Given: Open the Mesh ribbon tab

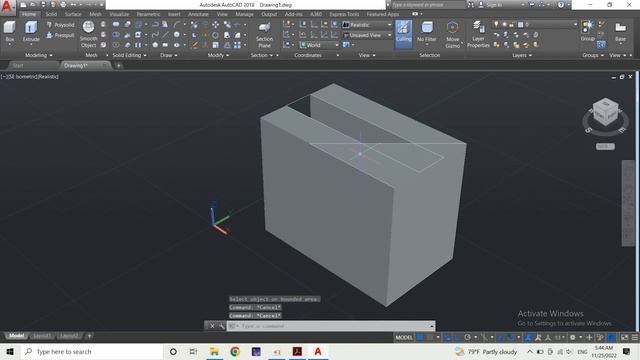Looking at the screenshot, I should [x=96, y=14].
